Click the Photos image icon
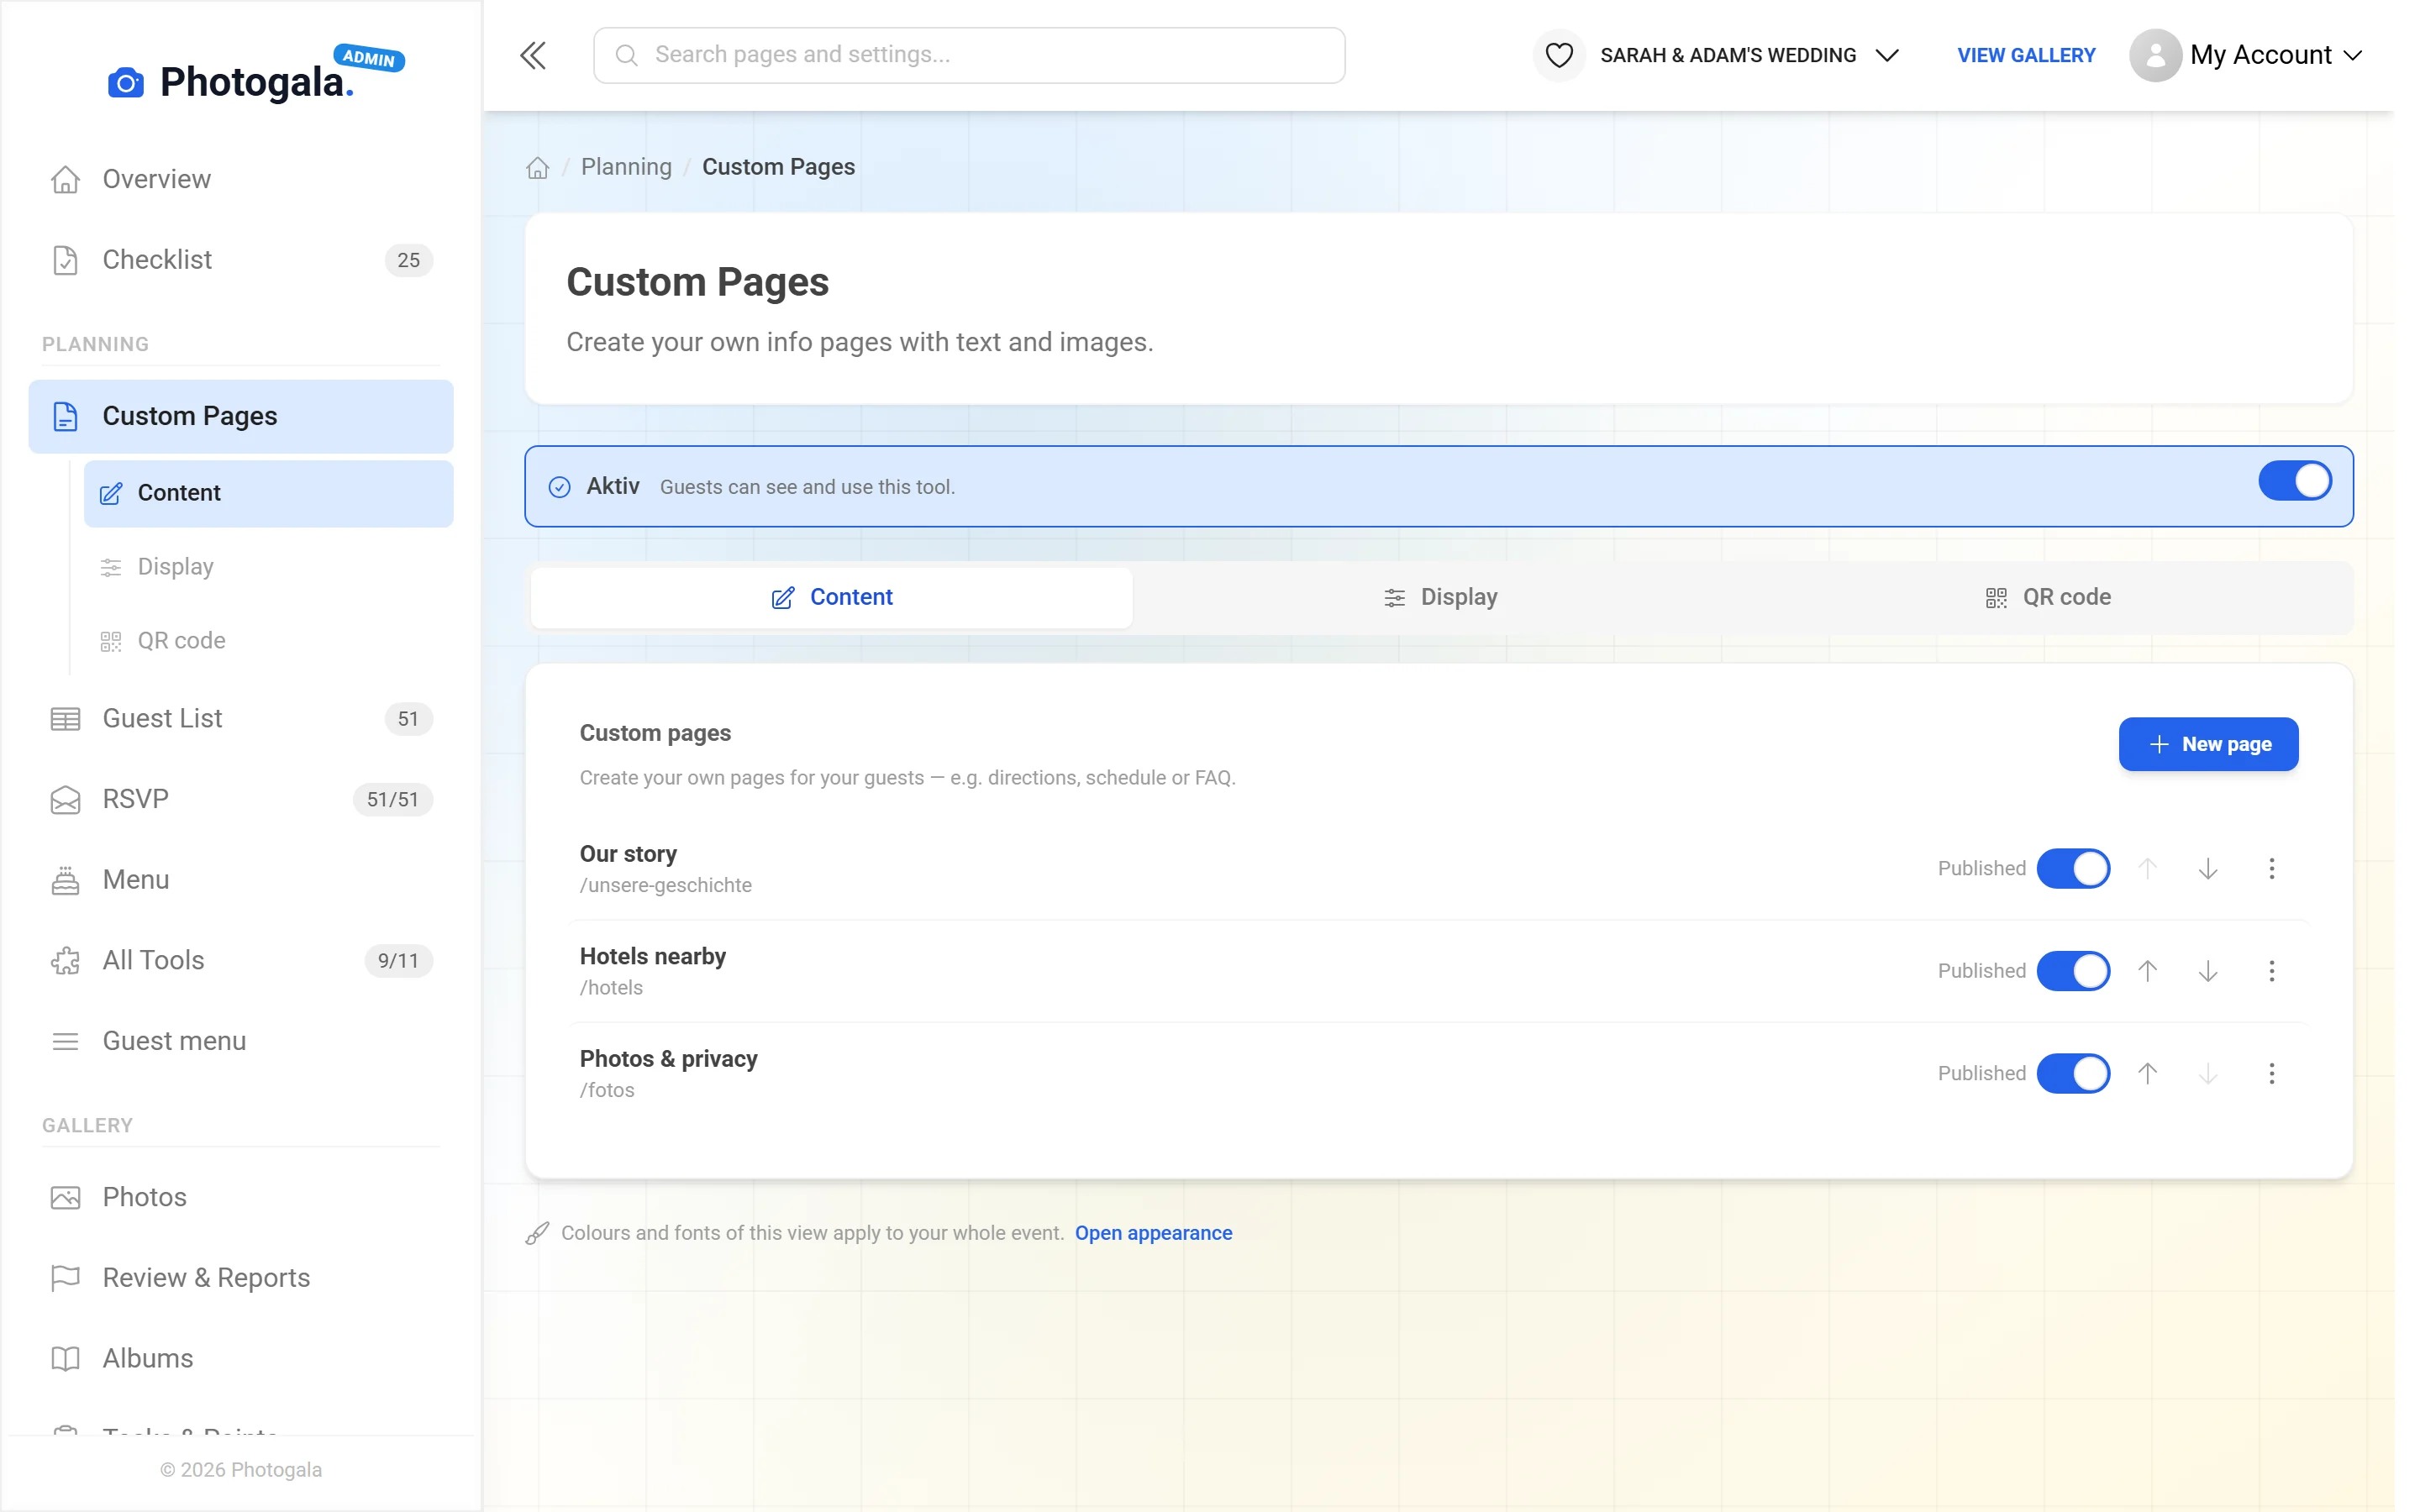 (x=65, y=1197)
